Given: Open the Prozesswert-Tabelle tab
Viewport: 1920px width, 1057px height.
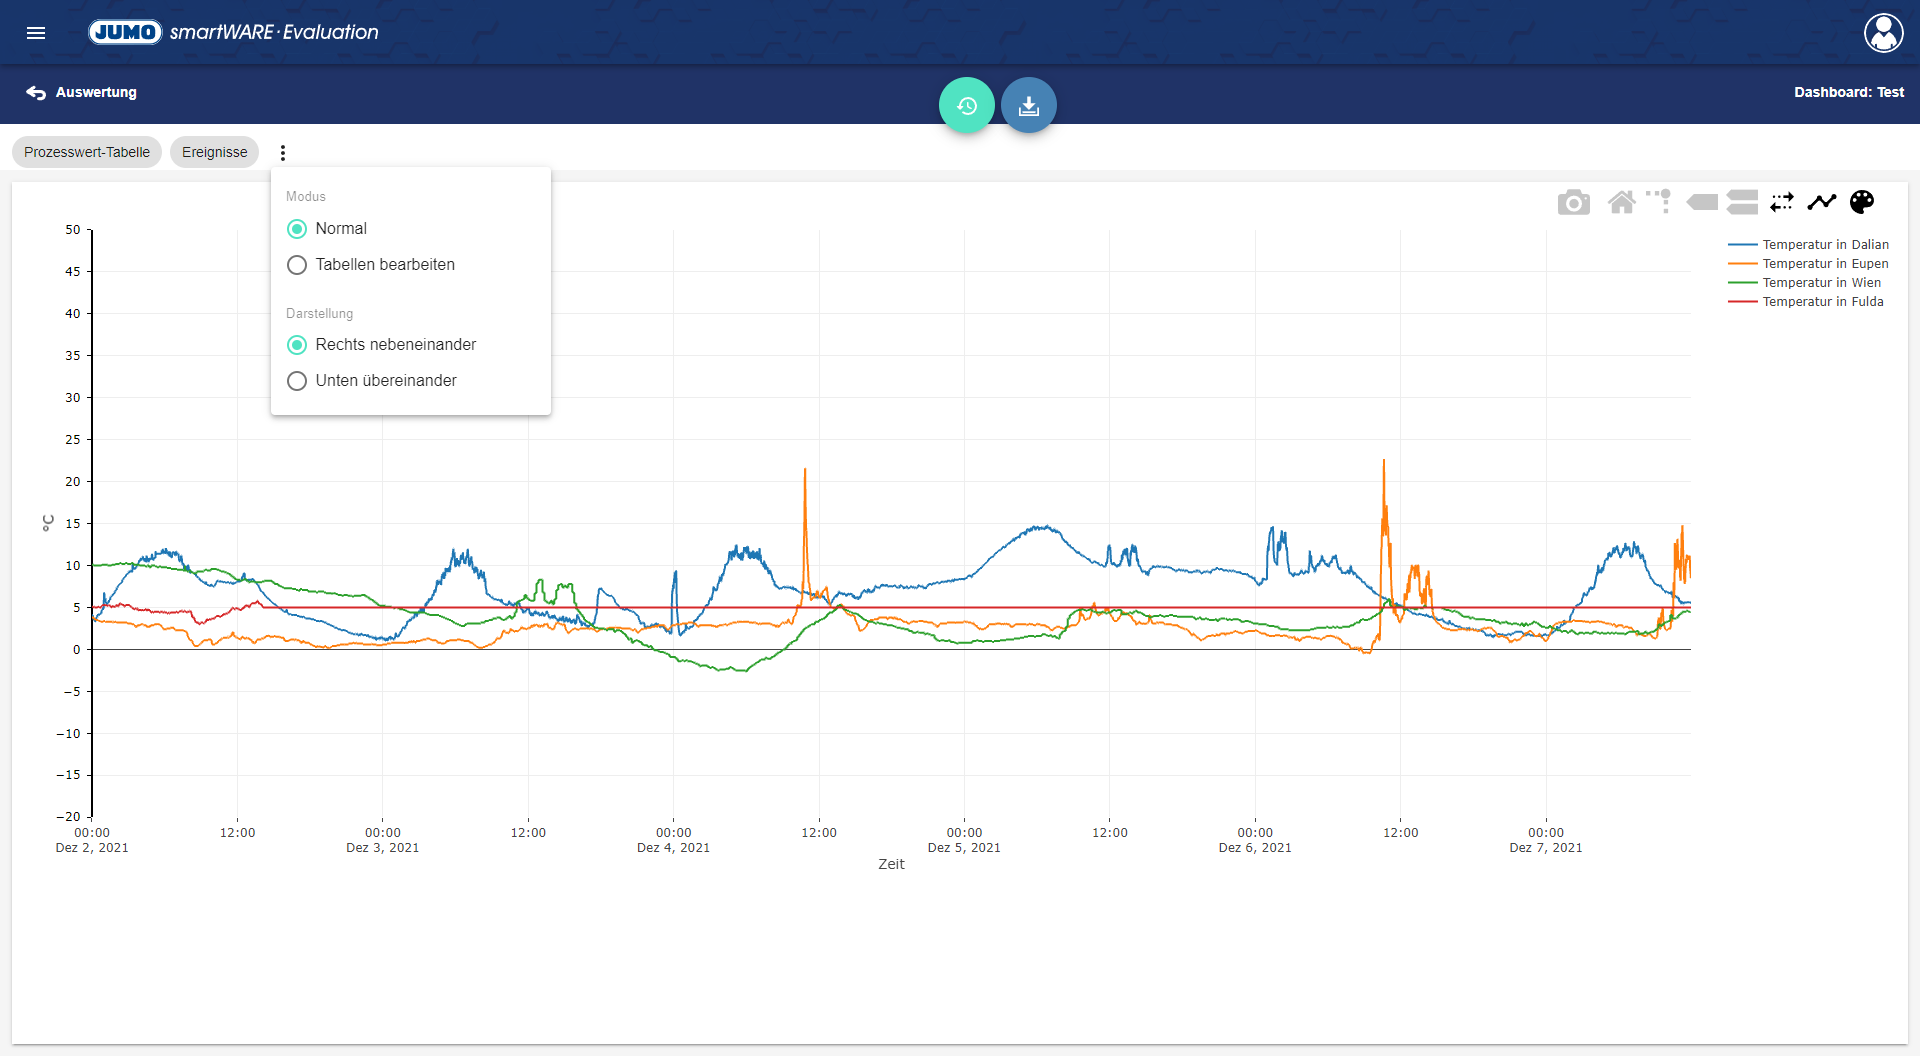Looking at the screenshot, I should [x=87, y=153].
